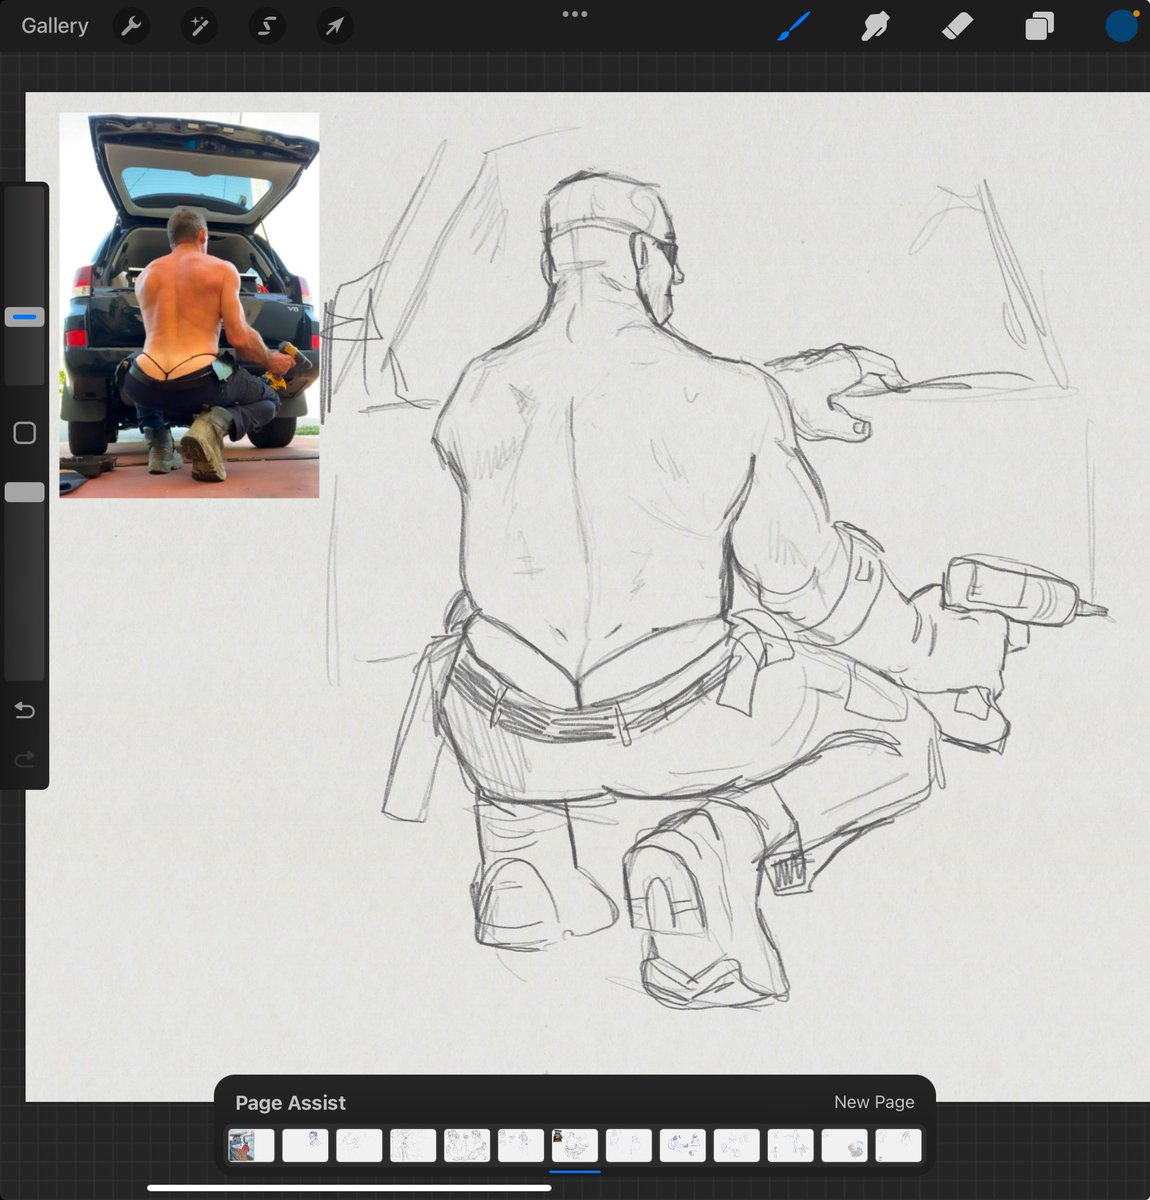Select the Brush paint tool
This screenshot has width=1150, height=1200.
pyautogui.click(x=794, y=26)
